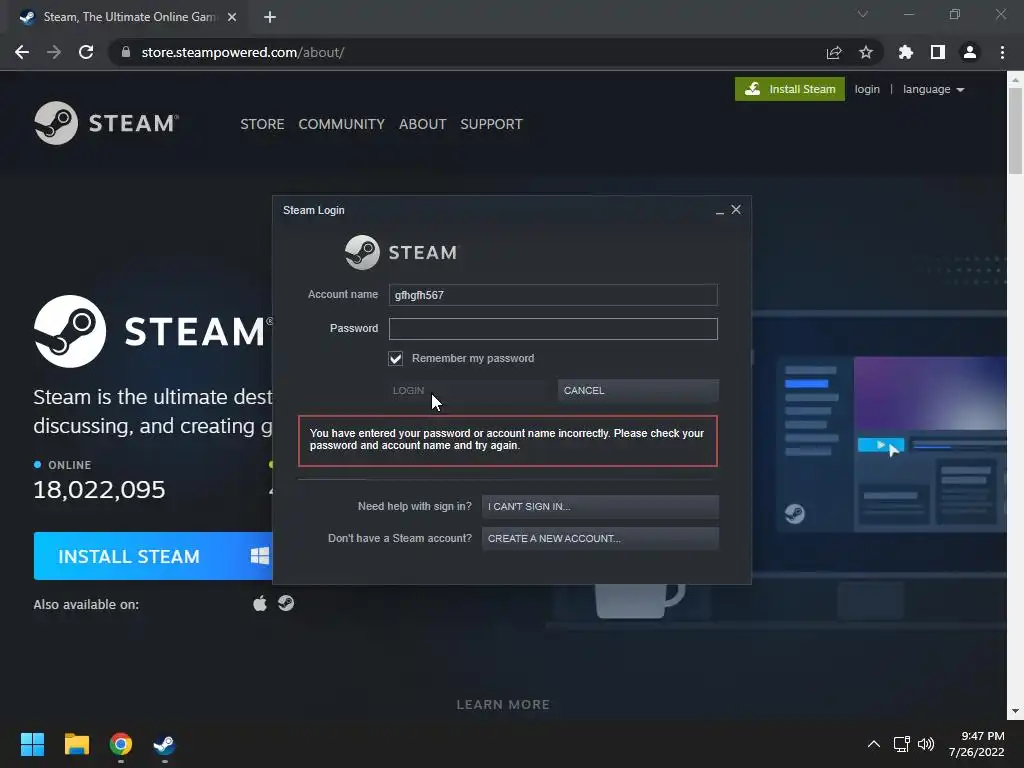Open the Chrome tab search chevron
Viewport: 1024px width, 768px height.
click(x=863, y=14)
